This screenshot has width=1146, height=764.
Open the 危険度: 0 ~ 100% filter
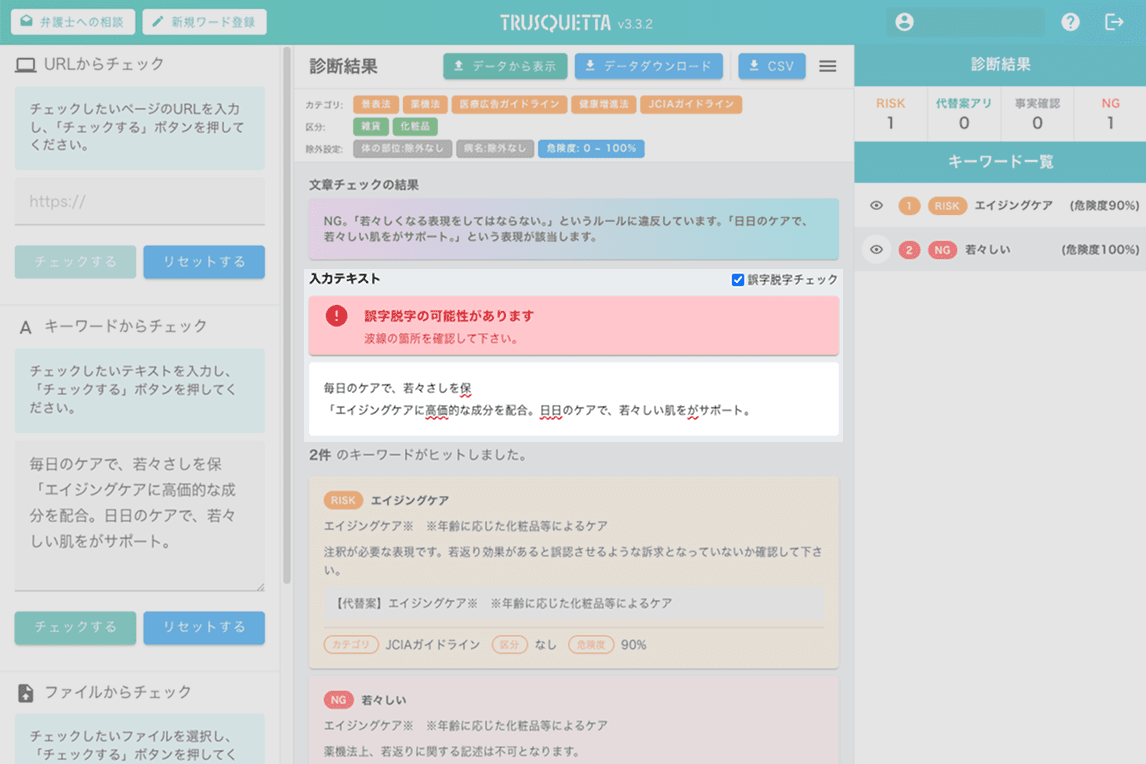pos(591,149)
